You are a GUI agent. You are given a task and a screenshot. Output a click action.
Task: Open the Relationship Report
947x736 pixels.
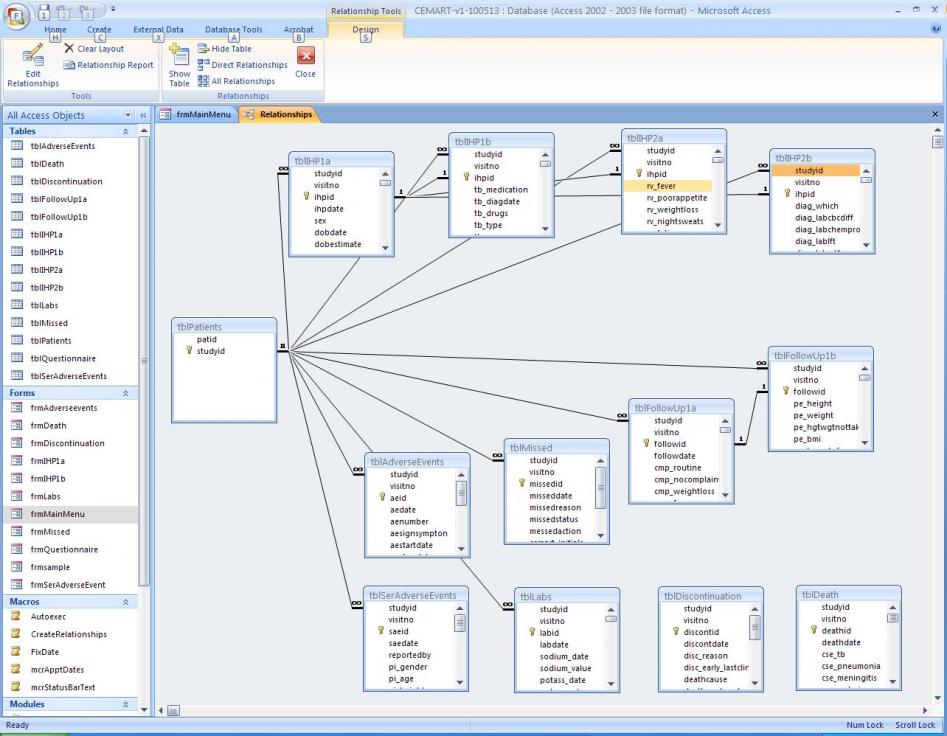[109, 65]
